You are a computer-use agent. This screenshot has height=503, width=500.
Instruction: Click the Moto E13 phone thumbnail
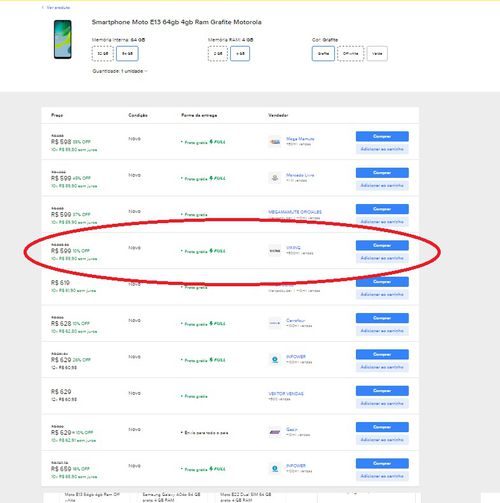63,39
